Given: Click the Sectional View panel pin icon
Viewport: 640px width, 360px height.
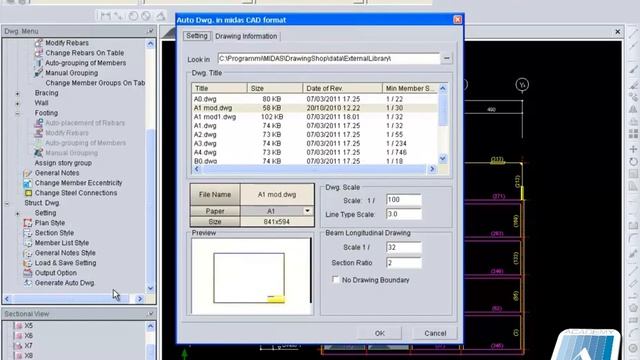Looking at the screenshot, I should [150, 314].
